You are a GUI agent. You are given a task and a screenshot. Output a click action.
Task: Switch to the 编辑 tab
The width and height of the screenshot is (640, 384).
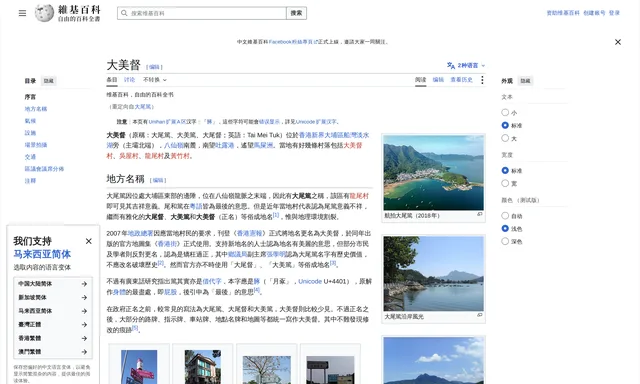pyautogui.click(x=438, y=80)
